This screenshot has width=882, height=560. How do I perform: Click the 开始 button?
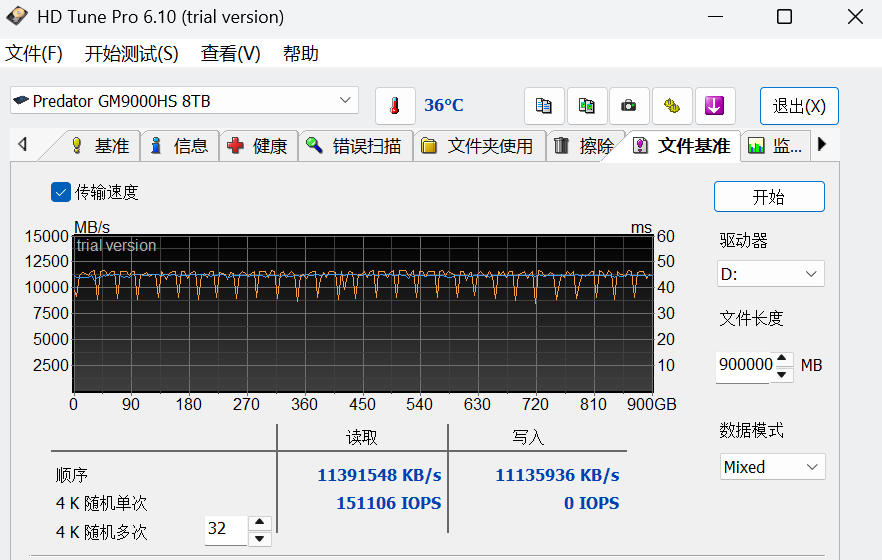(769, 197)
